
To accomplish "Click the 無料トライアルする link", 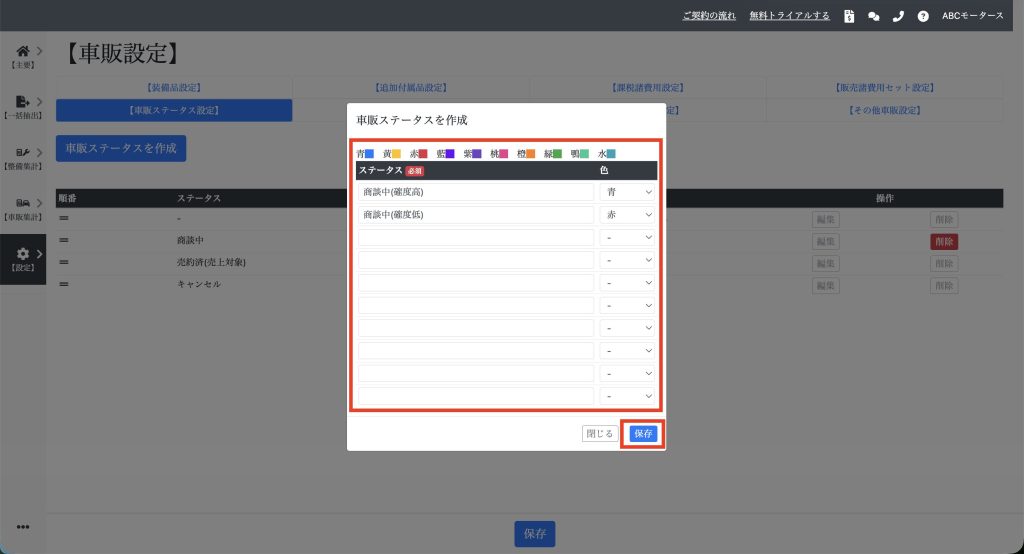I will (x=789, y=16).
